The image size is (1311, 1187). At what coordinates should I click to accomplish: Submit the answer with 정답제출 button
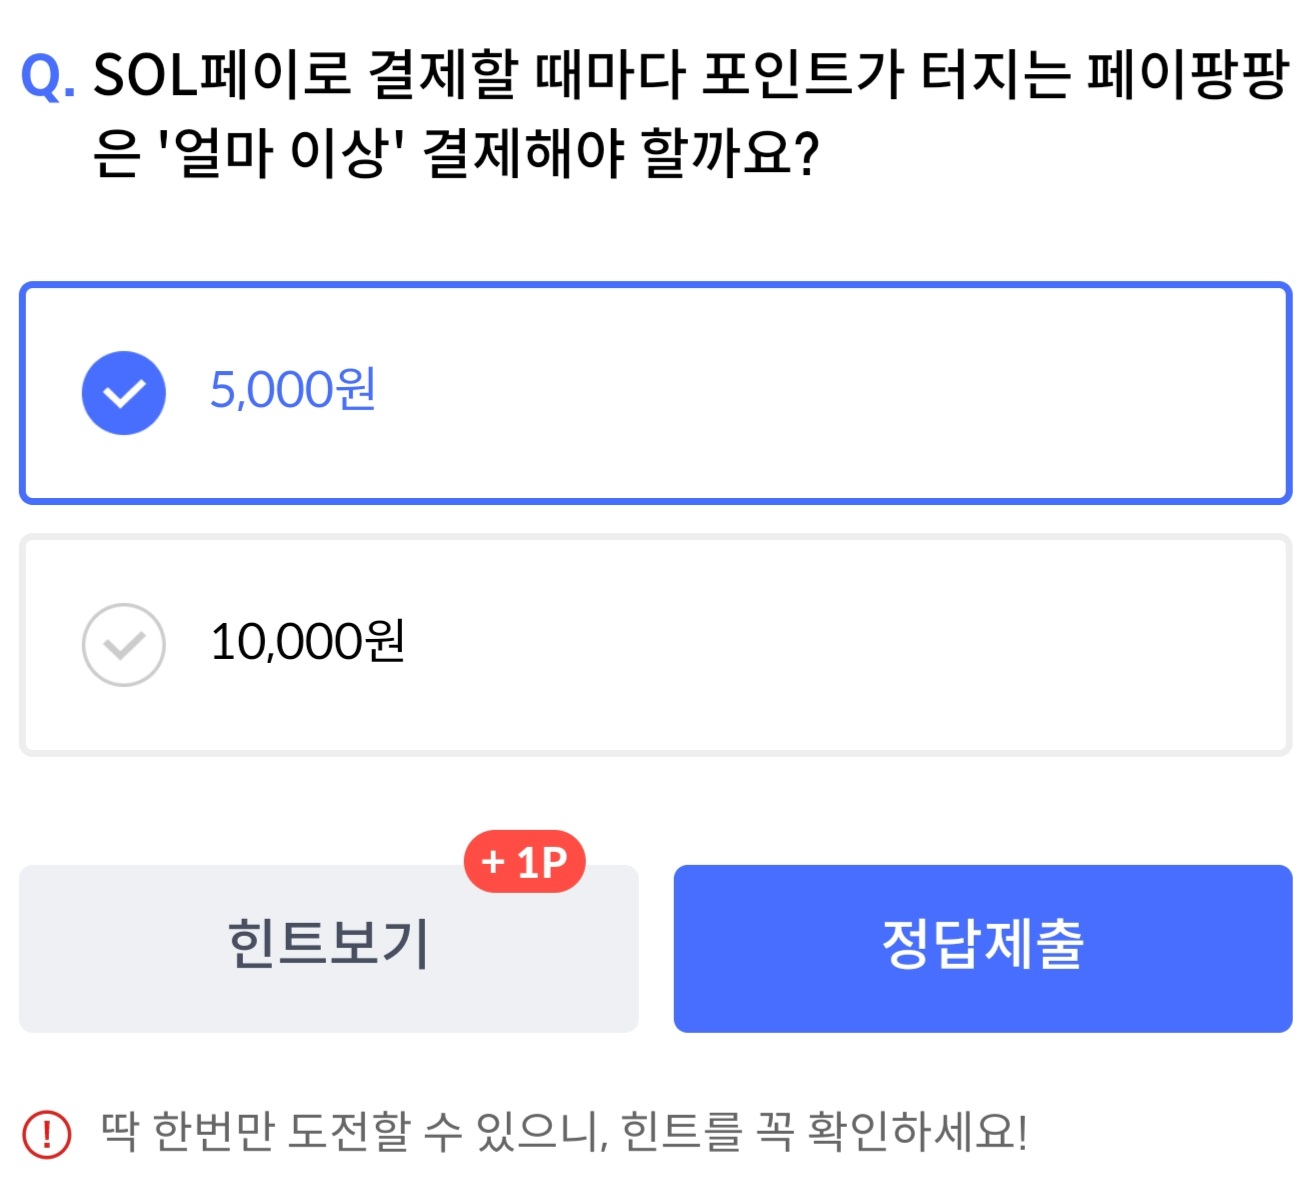(x=983, y=948)
